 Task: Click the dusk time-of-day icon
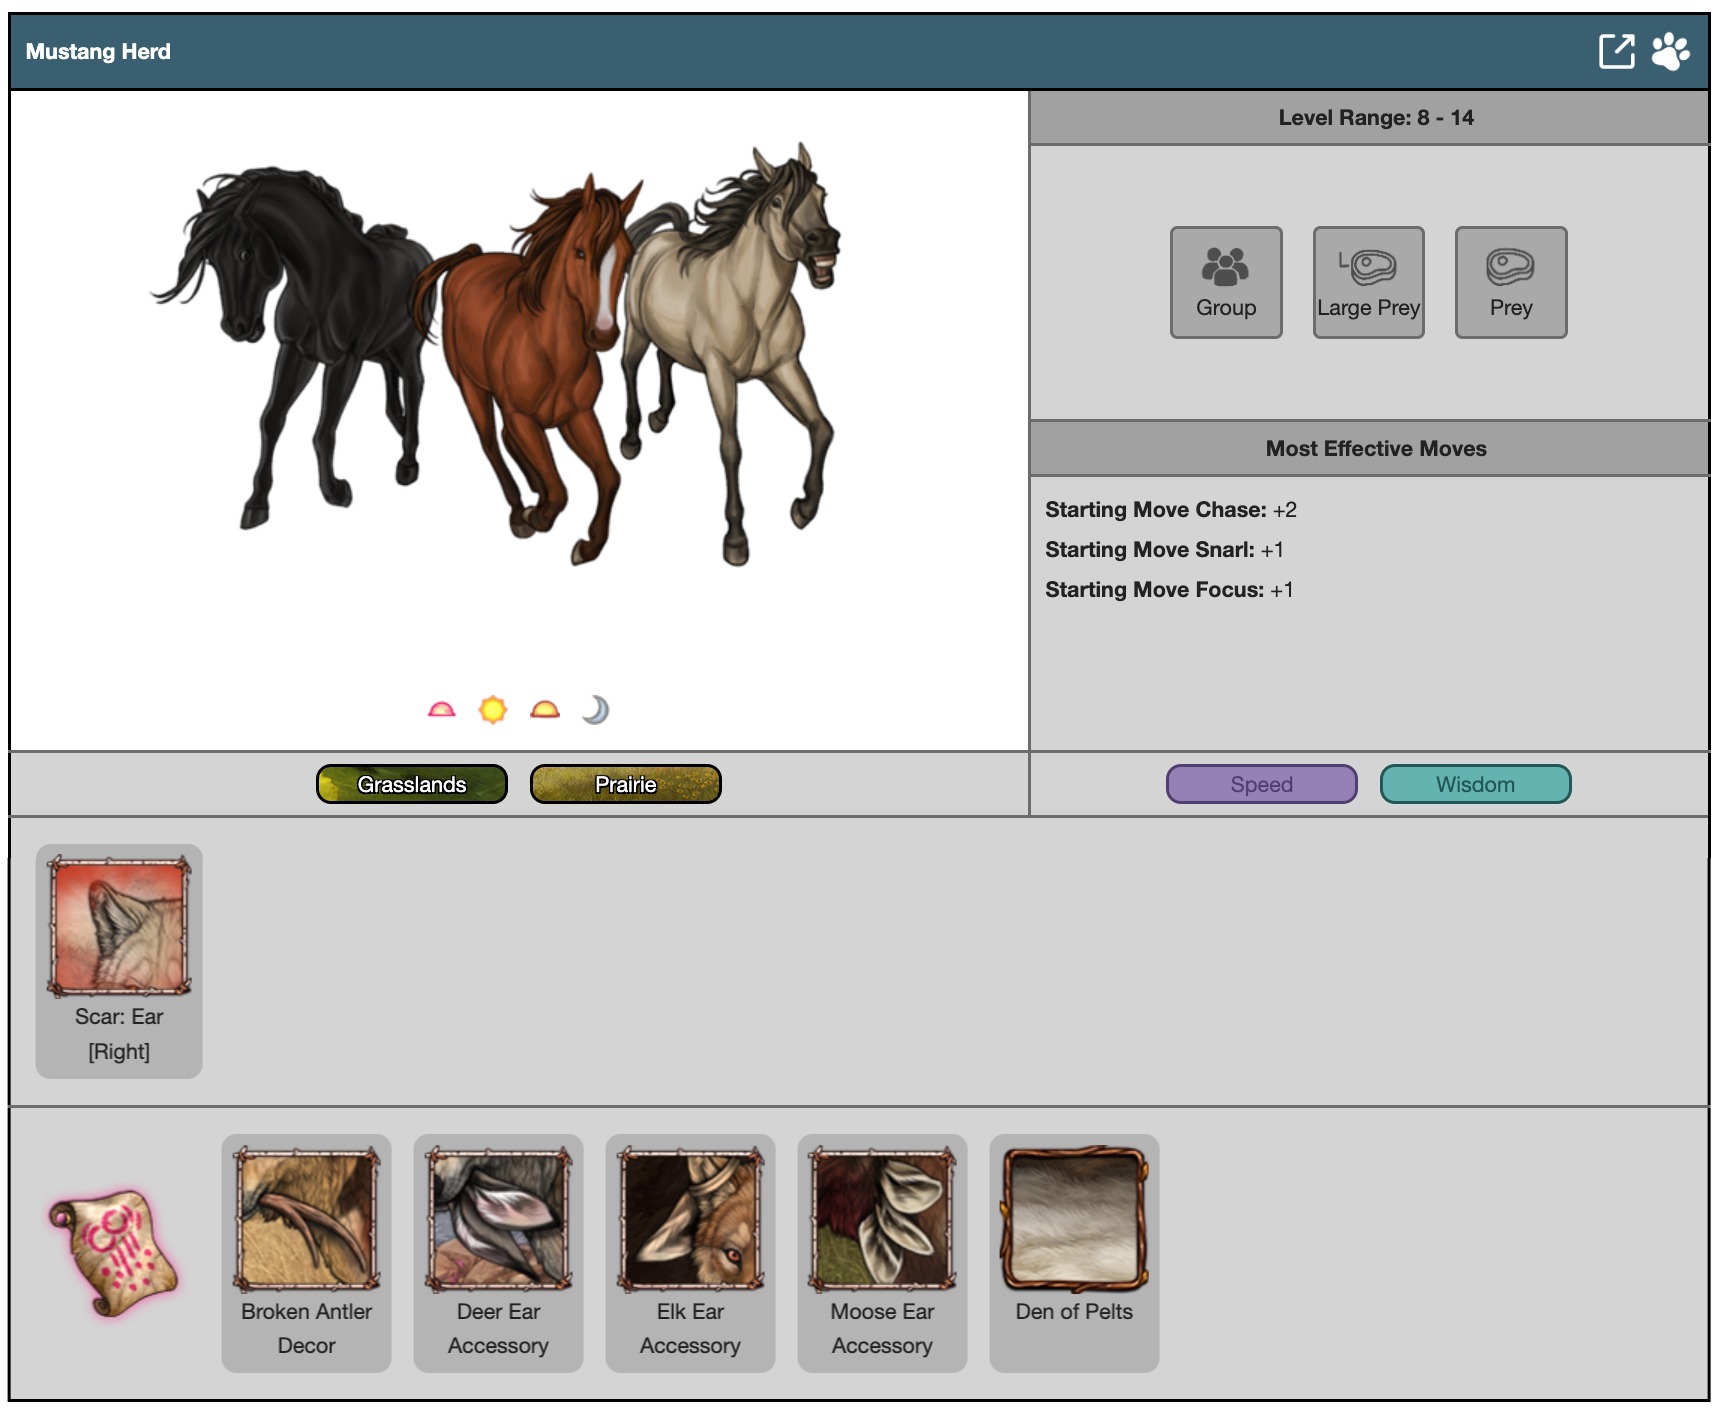coord(545,710)
